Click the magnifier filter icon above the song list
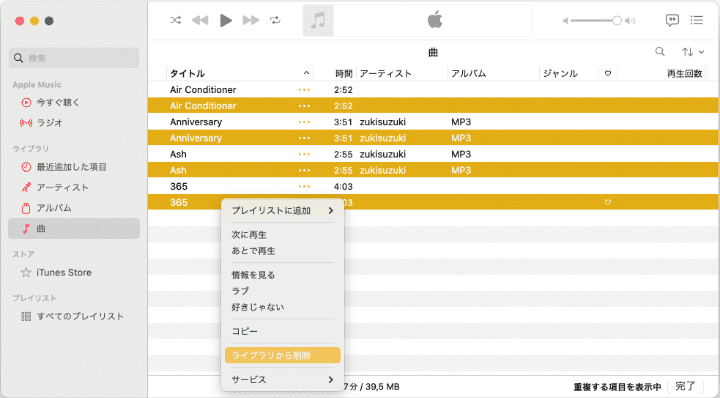 660,52
